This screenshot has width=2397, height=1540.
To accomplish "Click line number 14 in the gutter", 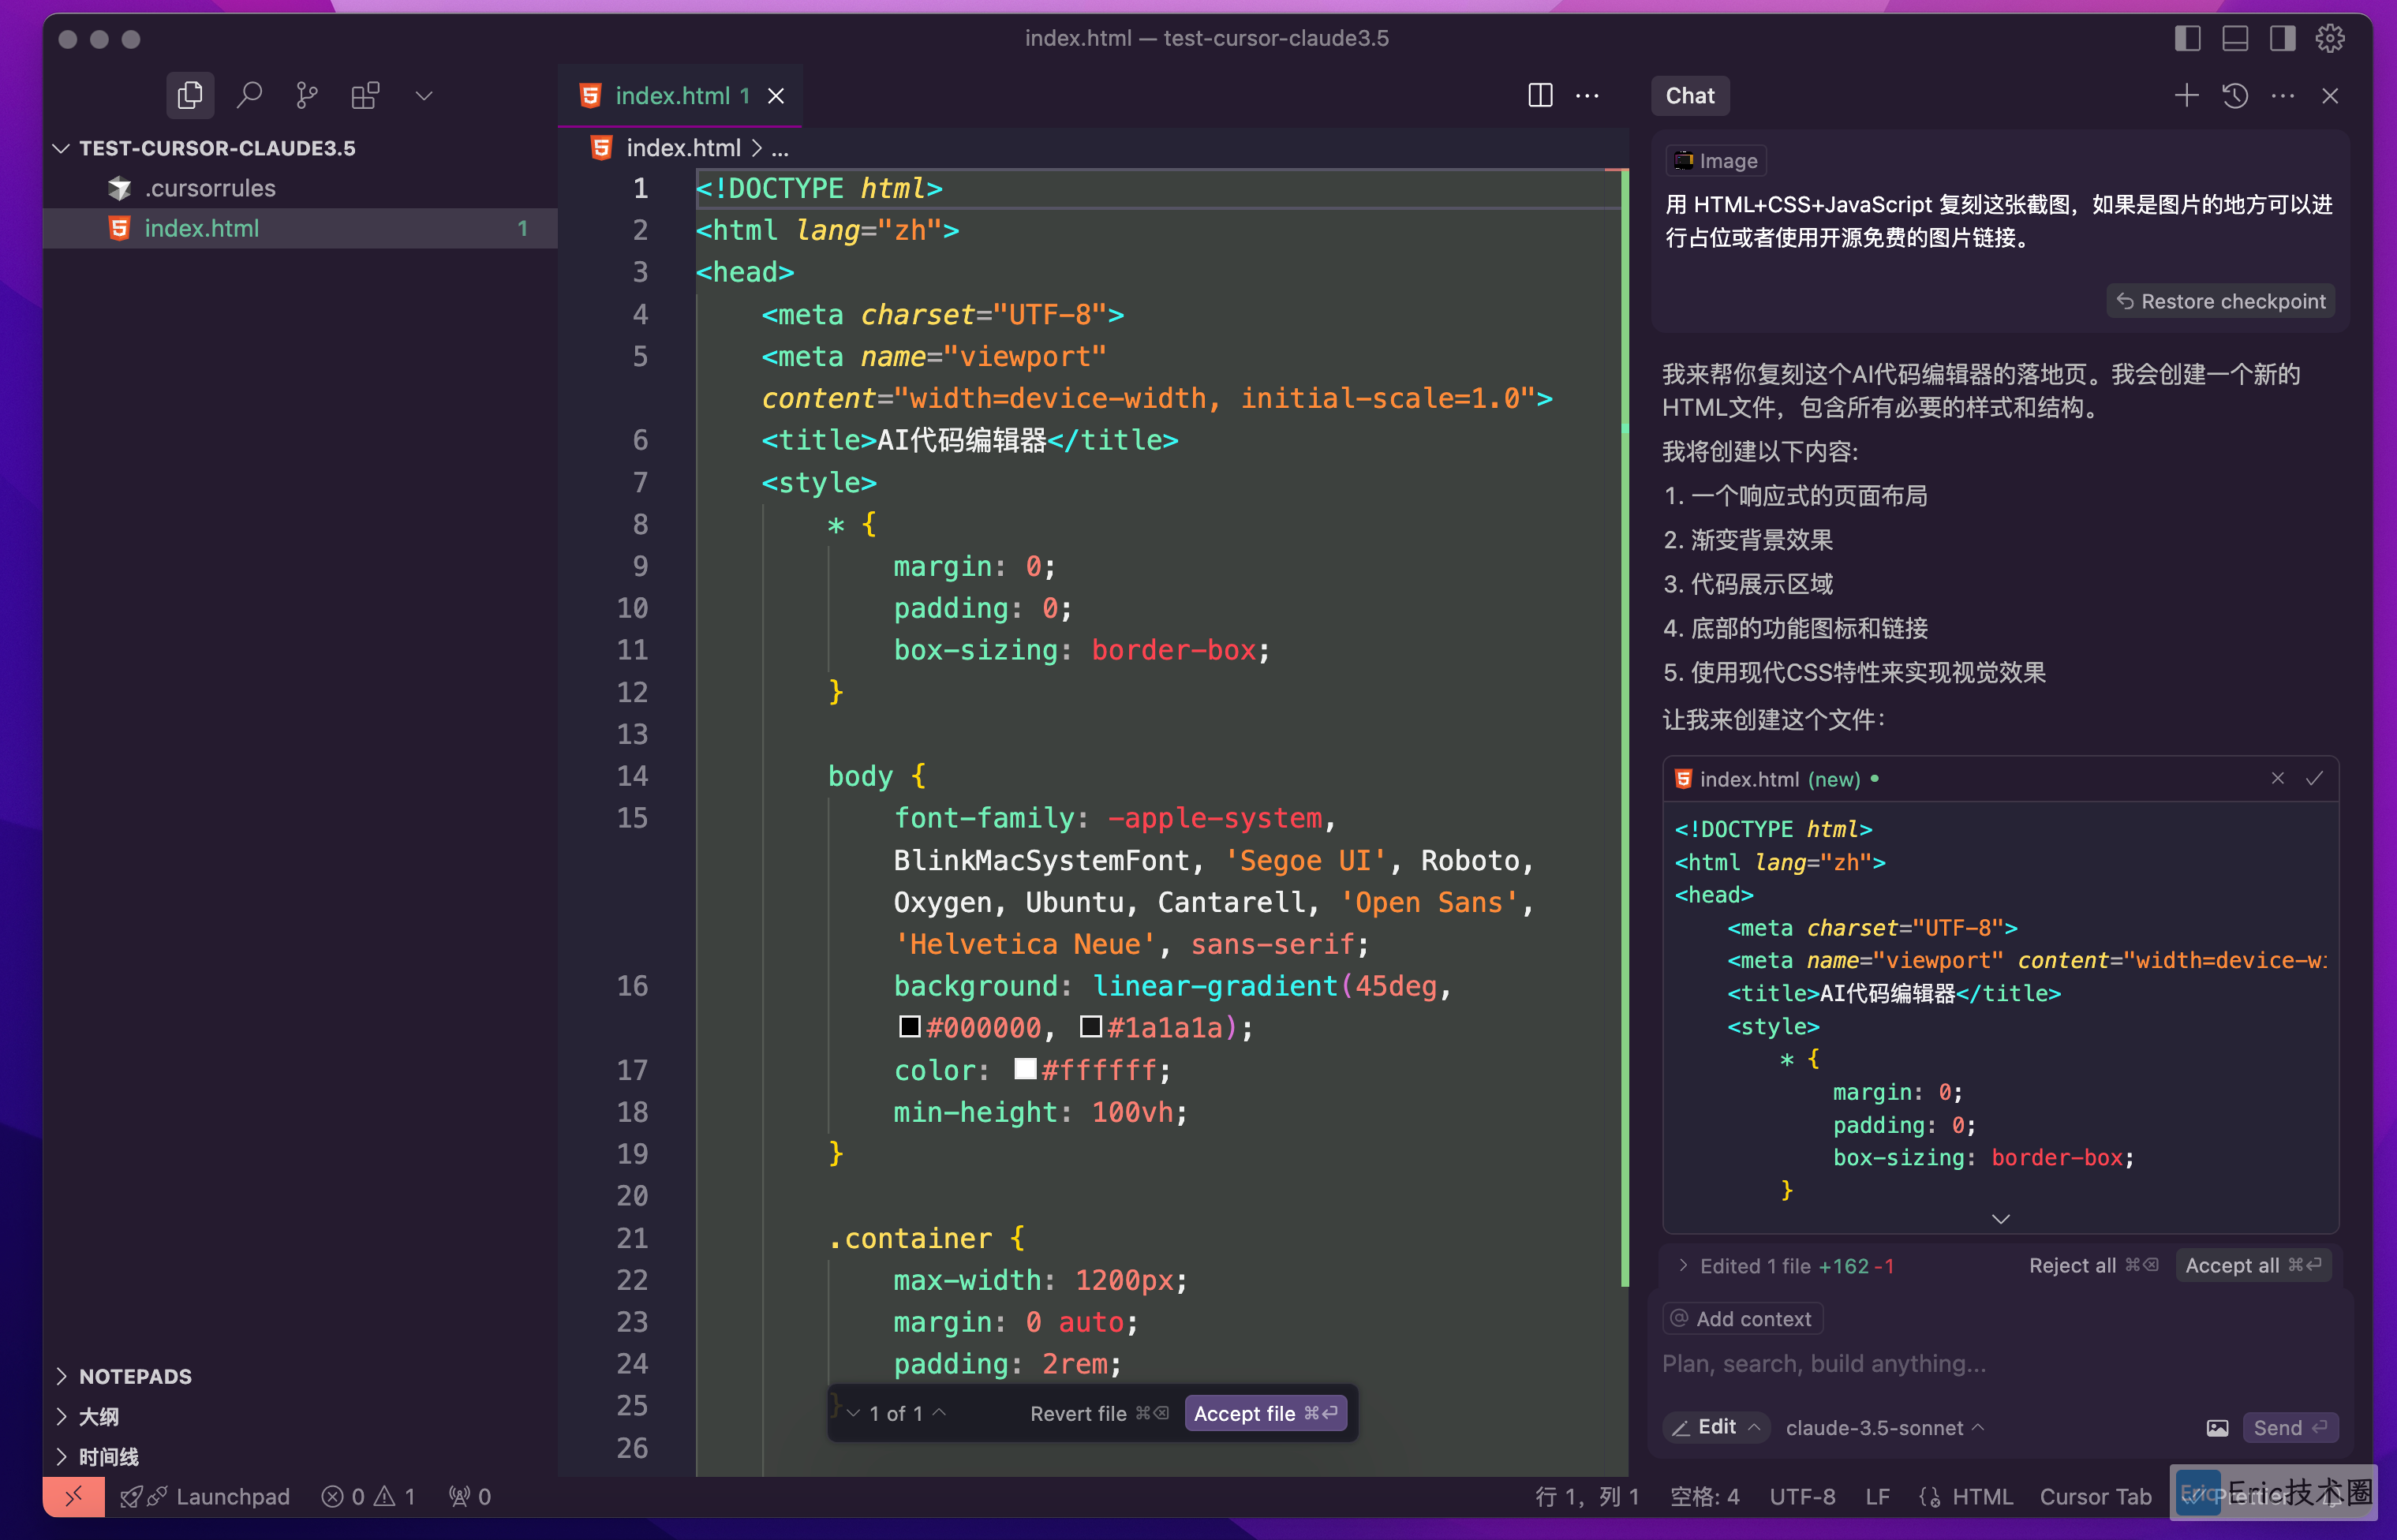I will point(632,776).
